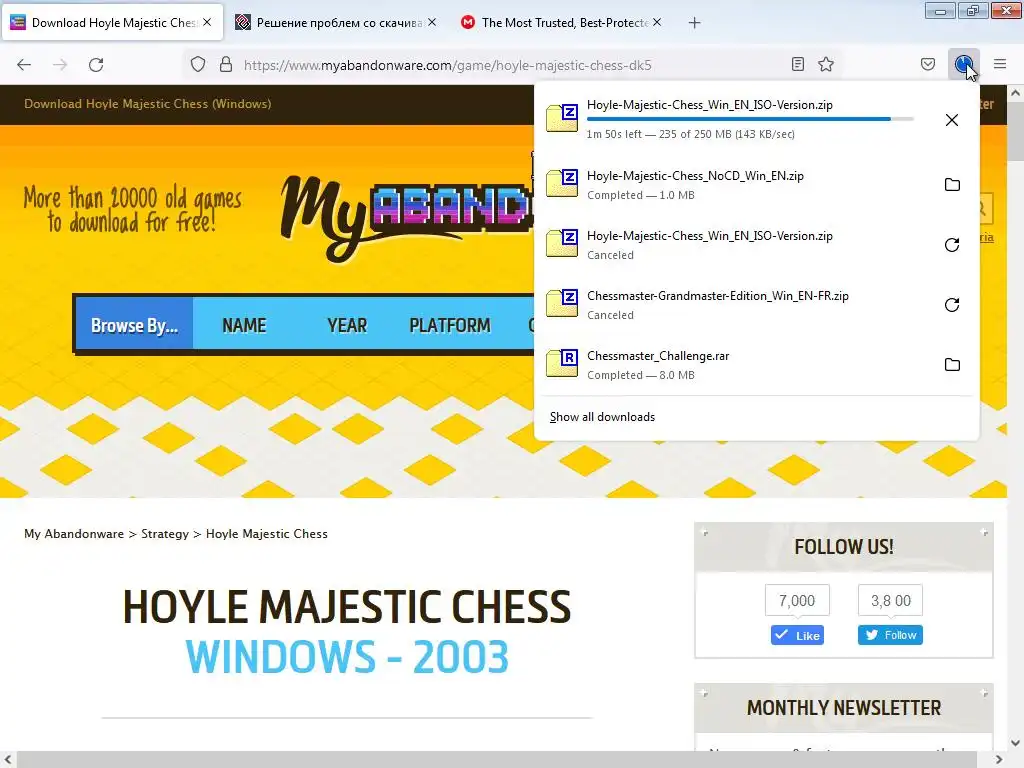Click zip icon of canceled Hoyle ISO-Version entry
This screenshot has height=768, width=1024.
pyautogui.click(x=562, y=244)
